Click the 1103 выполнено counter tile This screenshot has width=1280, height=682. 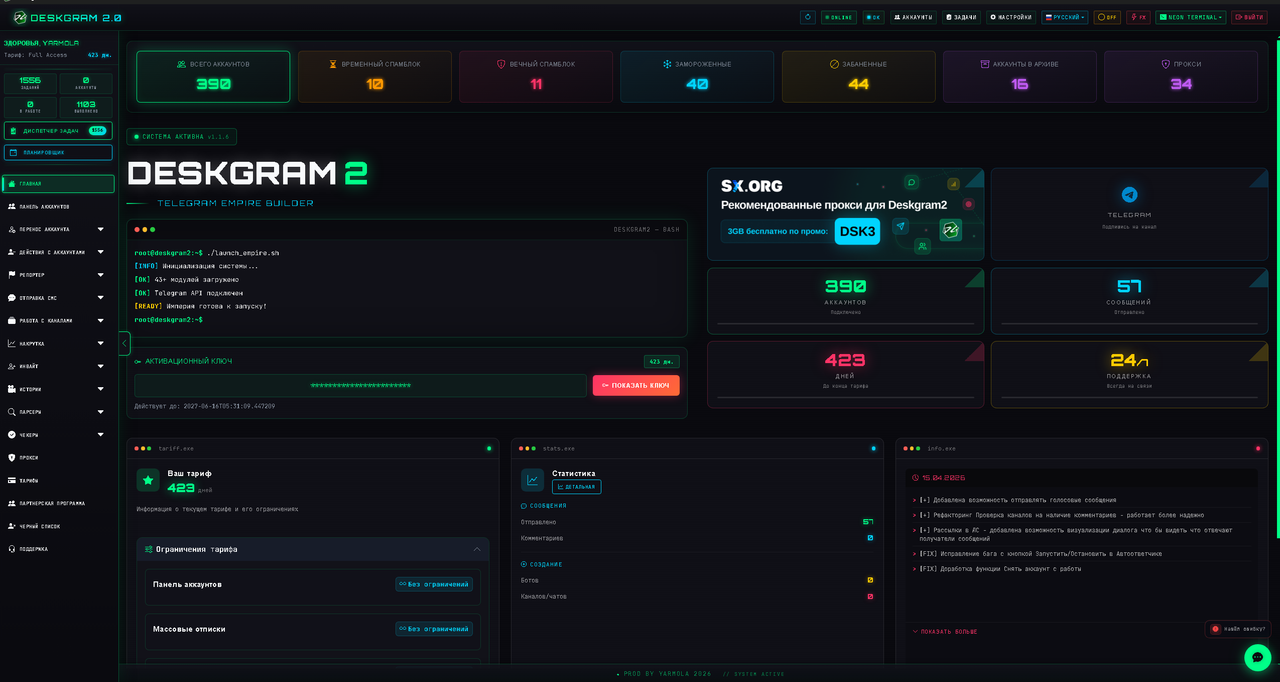click(x=86, y=107)
